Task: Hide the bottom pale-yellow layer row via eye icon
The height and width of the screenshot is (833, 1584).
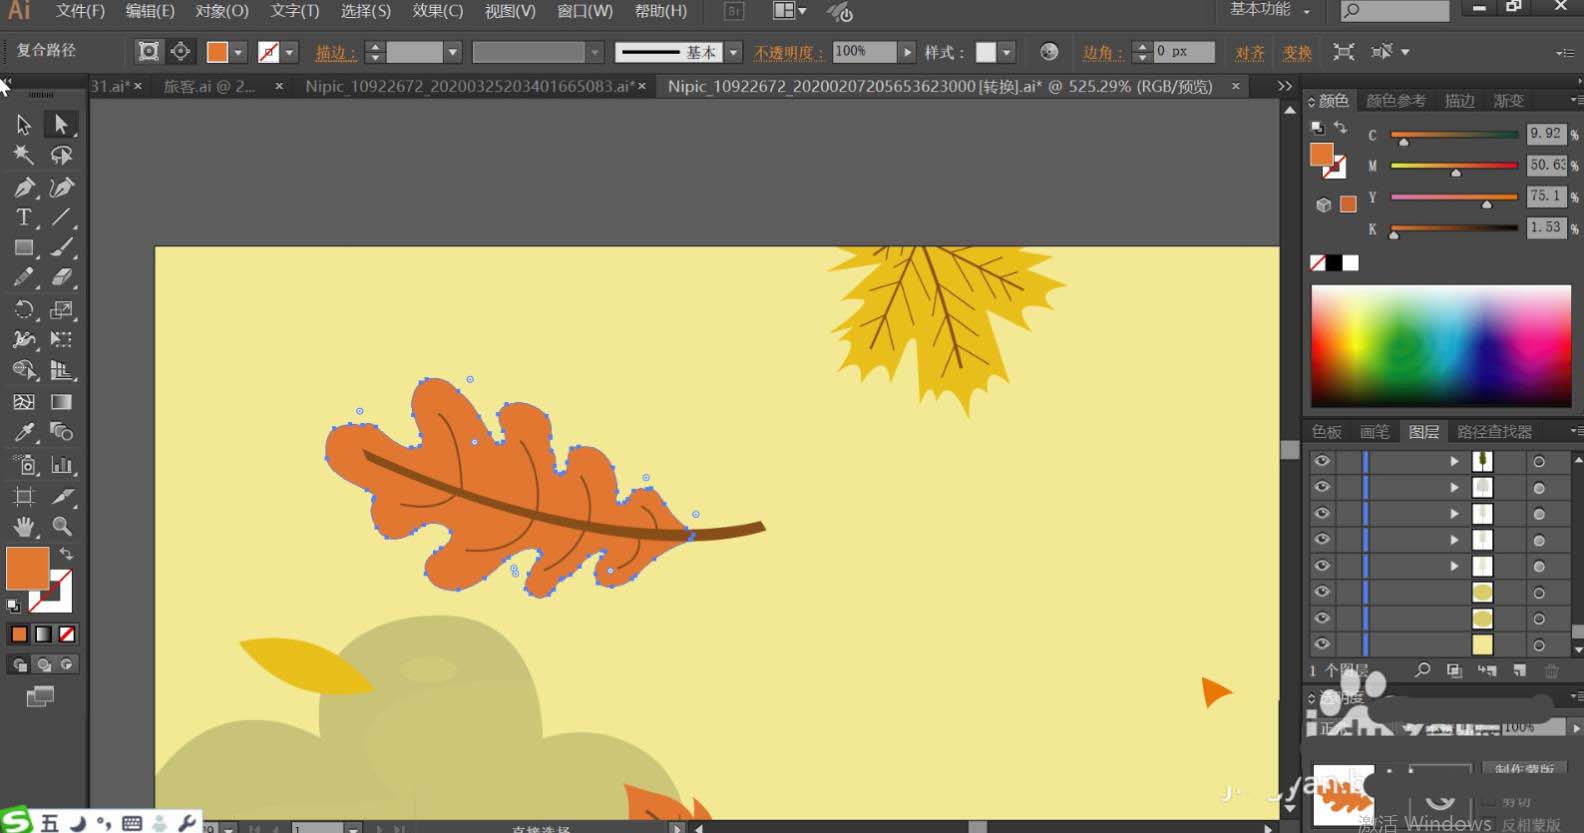Action: click(1322, 644)
